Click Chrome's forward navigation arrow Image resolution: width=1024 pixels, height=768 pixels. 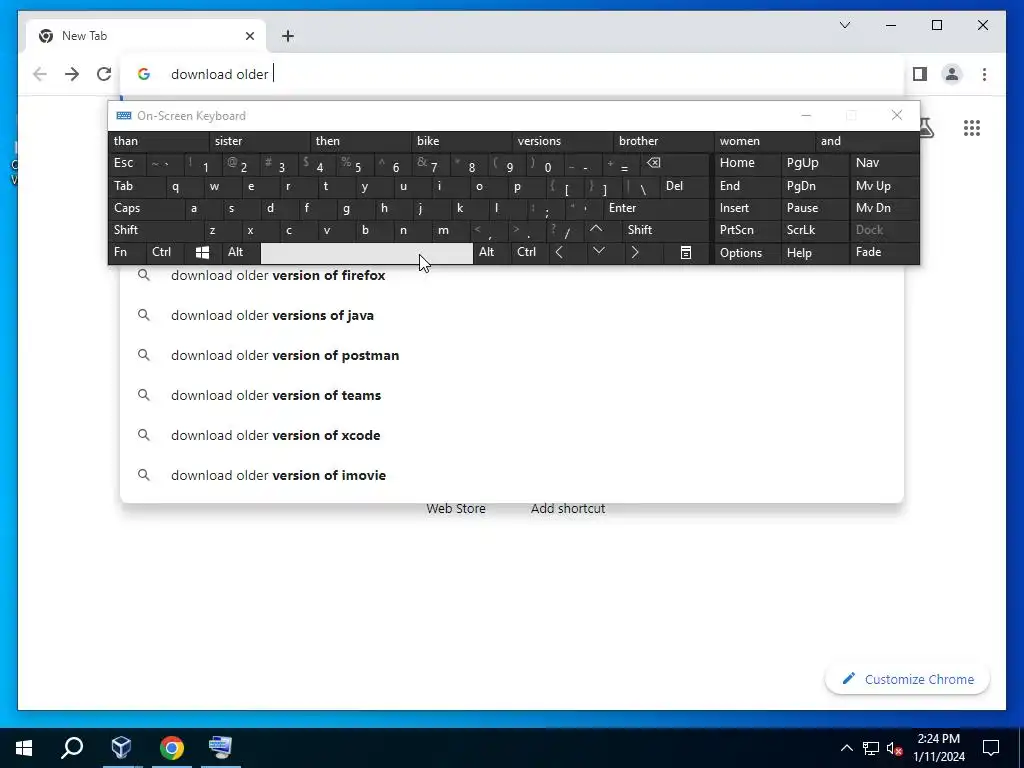(72, 74)
